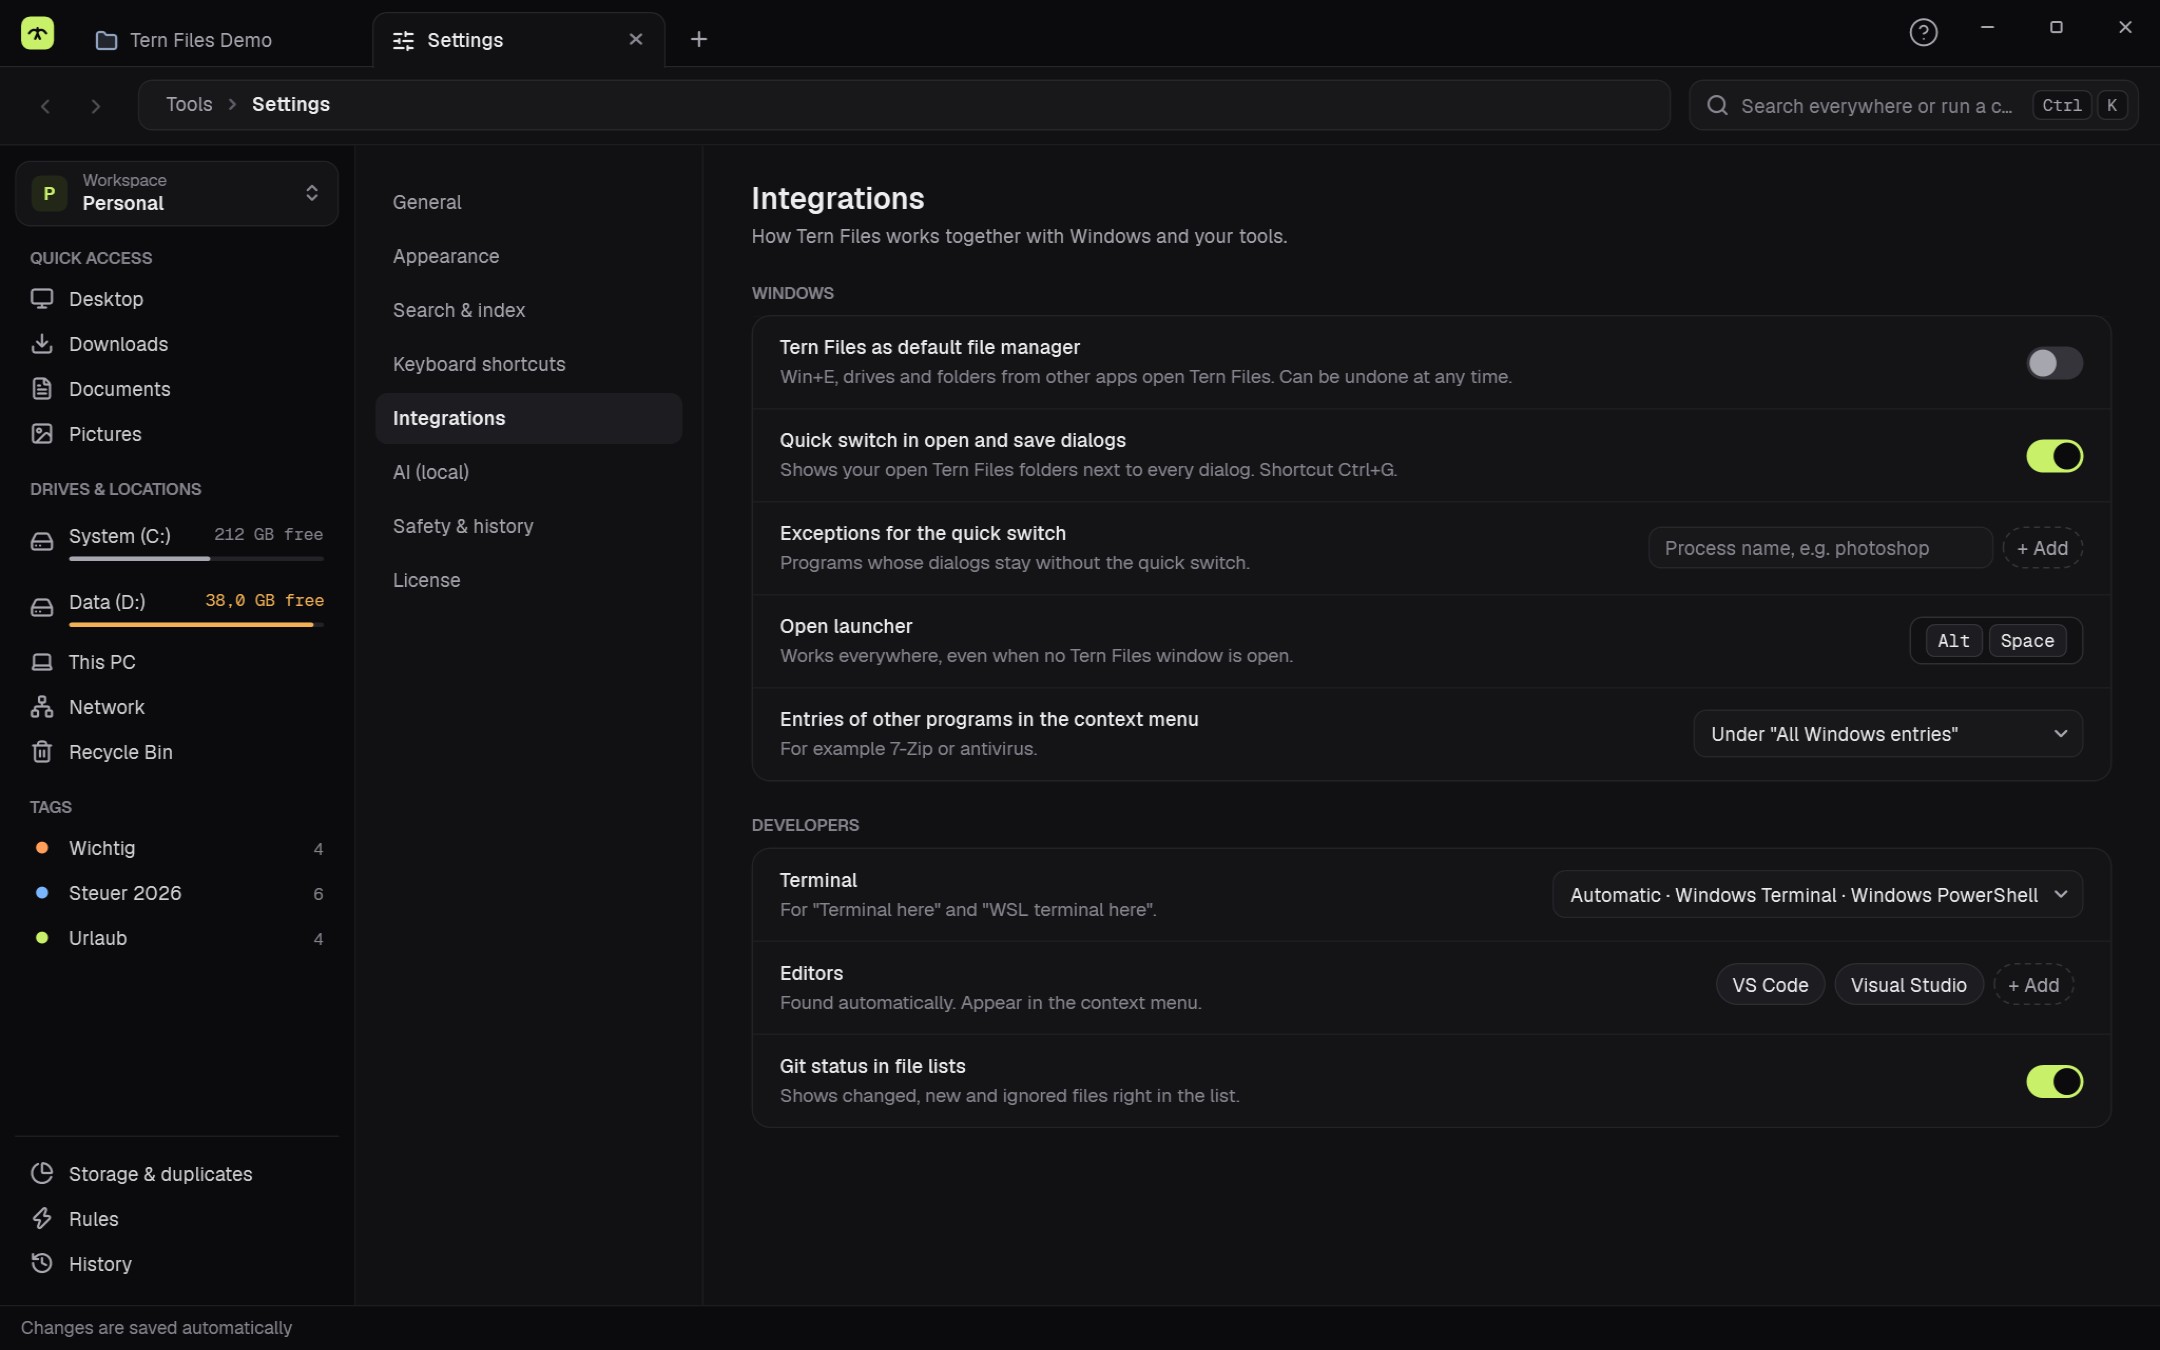Go forward with the right arrow icon
2160x1350 pixels.
point(96,106)
